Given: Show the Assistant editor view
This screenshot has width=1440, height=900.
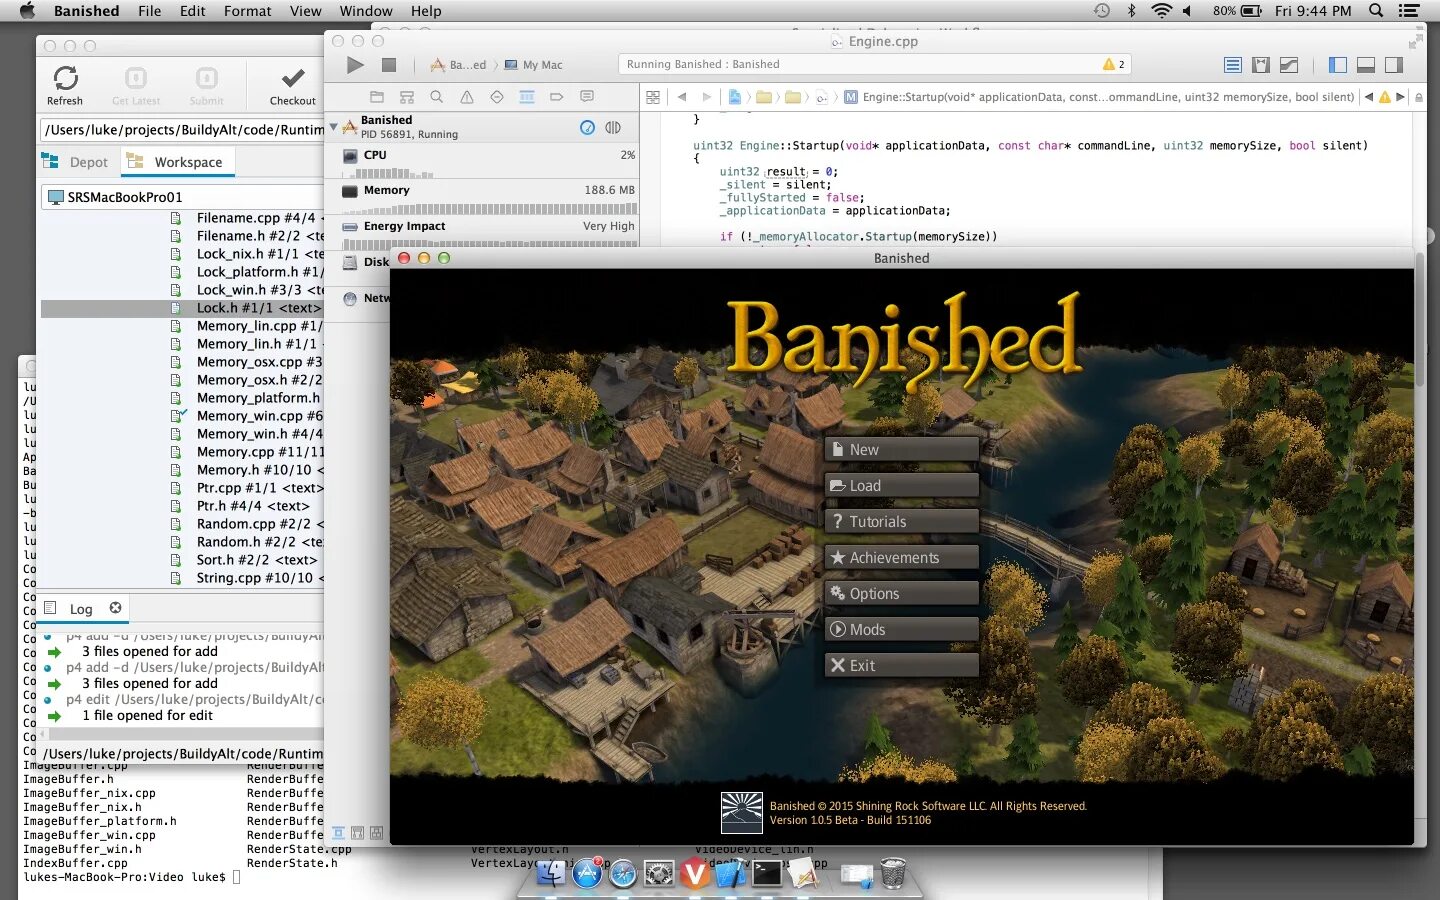Looking at the screenshot, I should (x=1261, y=65).
